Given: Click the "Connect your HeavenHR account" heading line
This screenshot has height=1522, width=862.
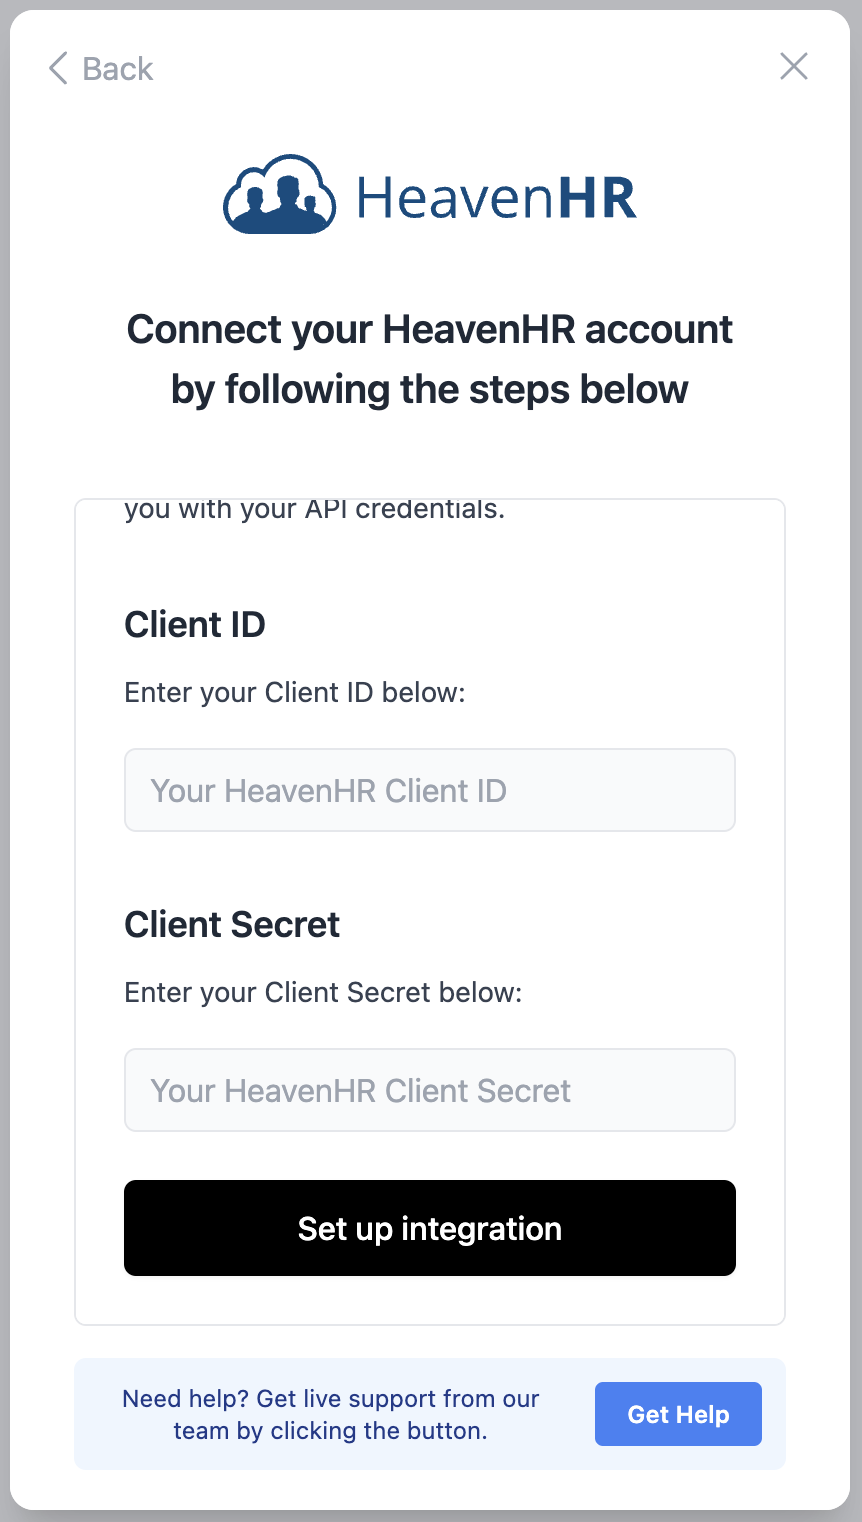Looking at the screenshot, I should 430,329.
